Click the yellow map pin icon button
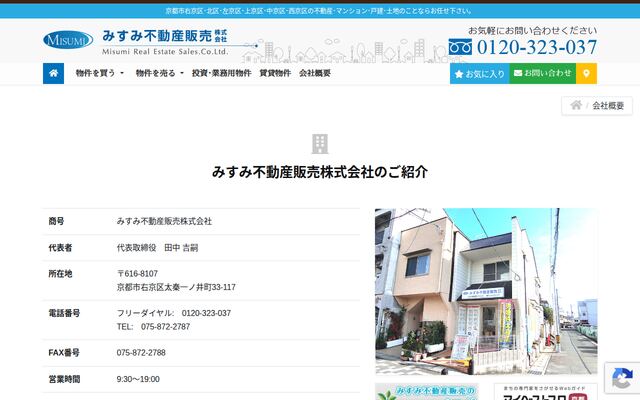Image resolution: width=640 pixels, height=400 pixels. [586, 73]
